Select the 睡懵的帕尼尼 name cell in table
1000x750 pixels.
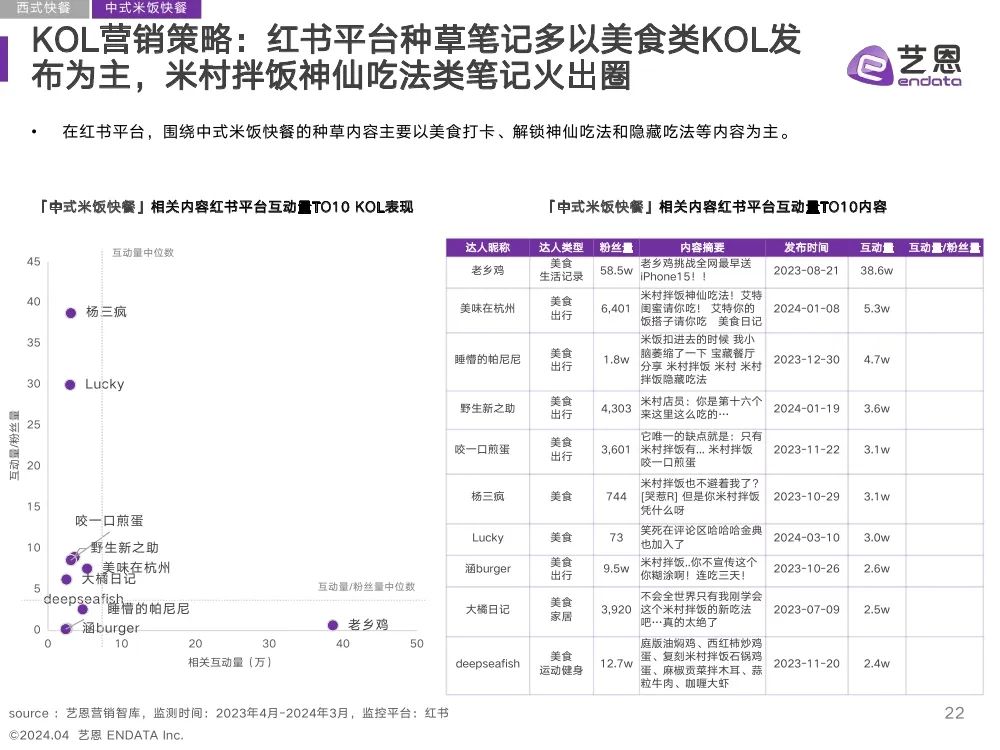pos(488,360)
